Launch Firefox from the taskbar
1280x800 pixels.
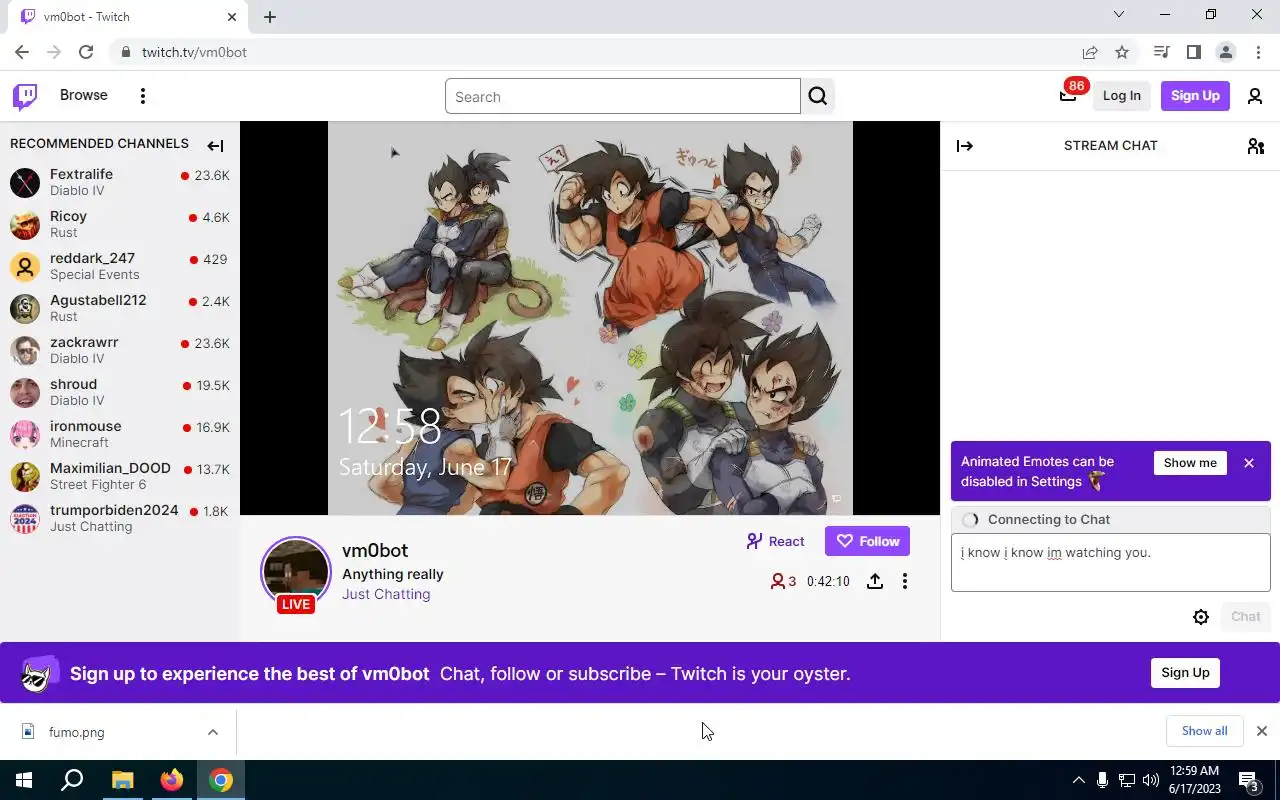(172, 780)
